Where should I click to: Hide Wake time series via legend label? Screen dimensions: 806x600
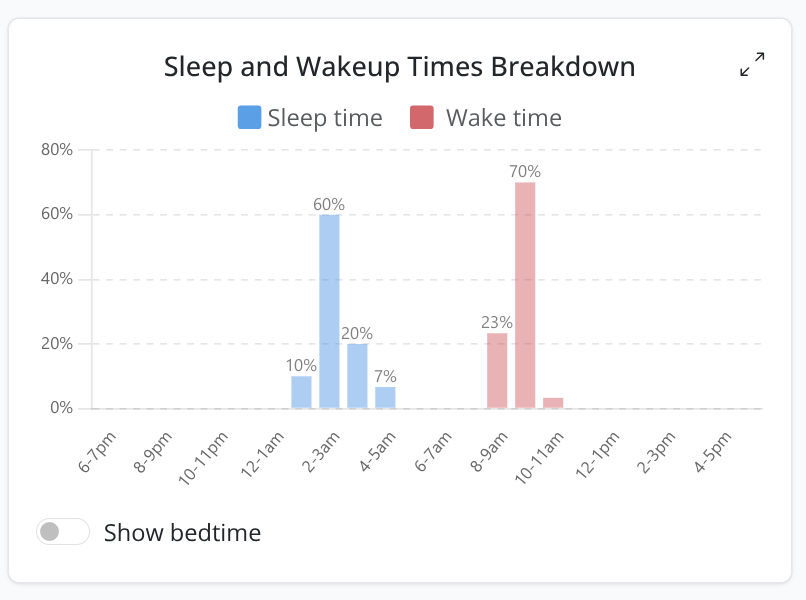pos(503,118)
